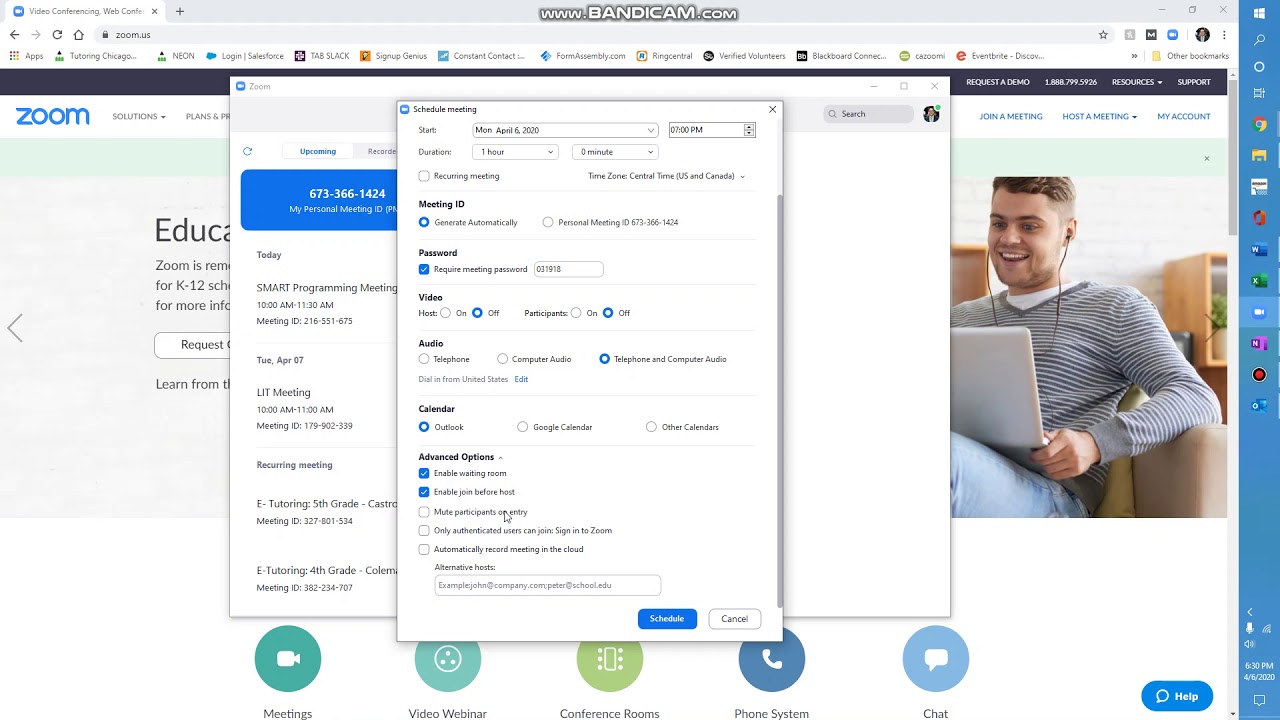Refresh upcoming meetings in the Zoom window

coord(247,151)
